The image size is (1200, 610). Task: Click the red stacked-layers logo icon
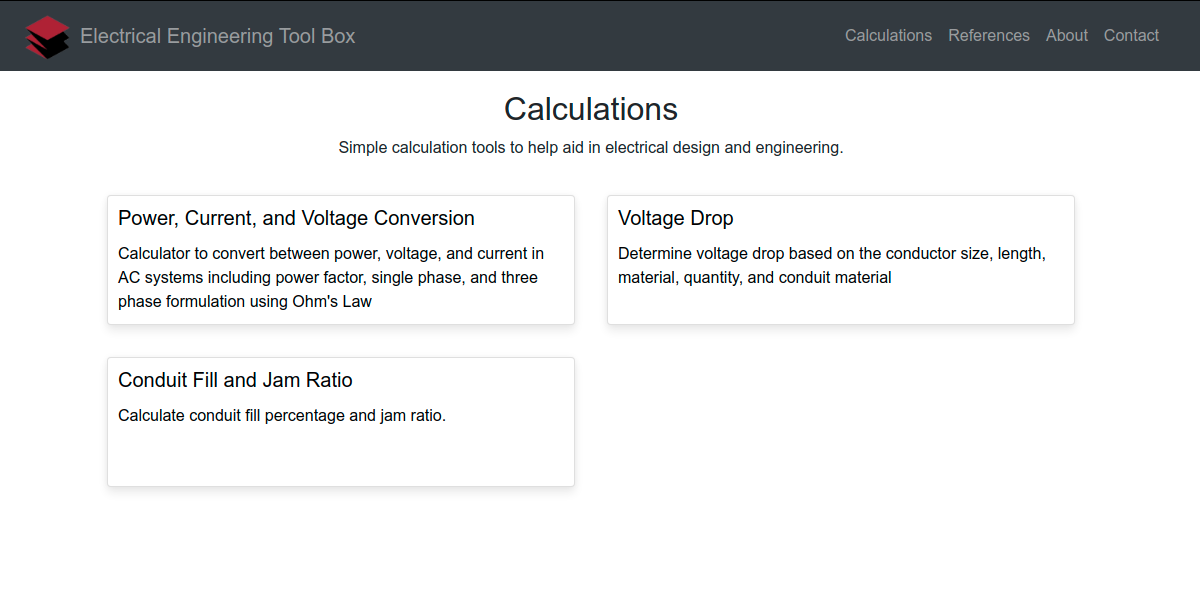coord(48,37)
